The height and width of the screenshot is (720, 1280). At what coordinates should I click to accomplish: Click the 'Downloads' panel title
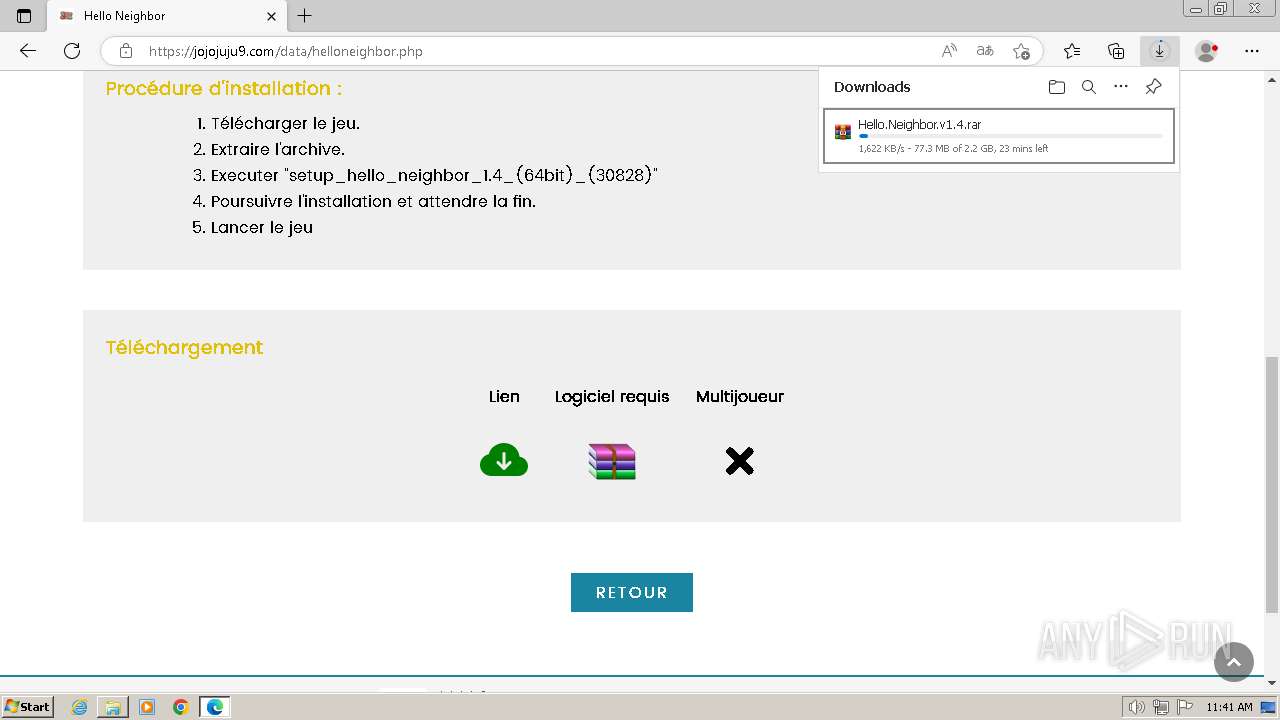pyautogui.click(x=872, y=87)
